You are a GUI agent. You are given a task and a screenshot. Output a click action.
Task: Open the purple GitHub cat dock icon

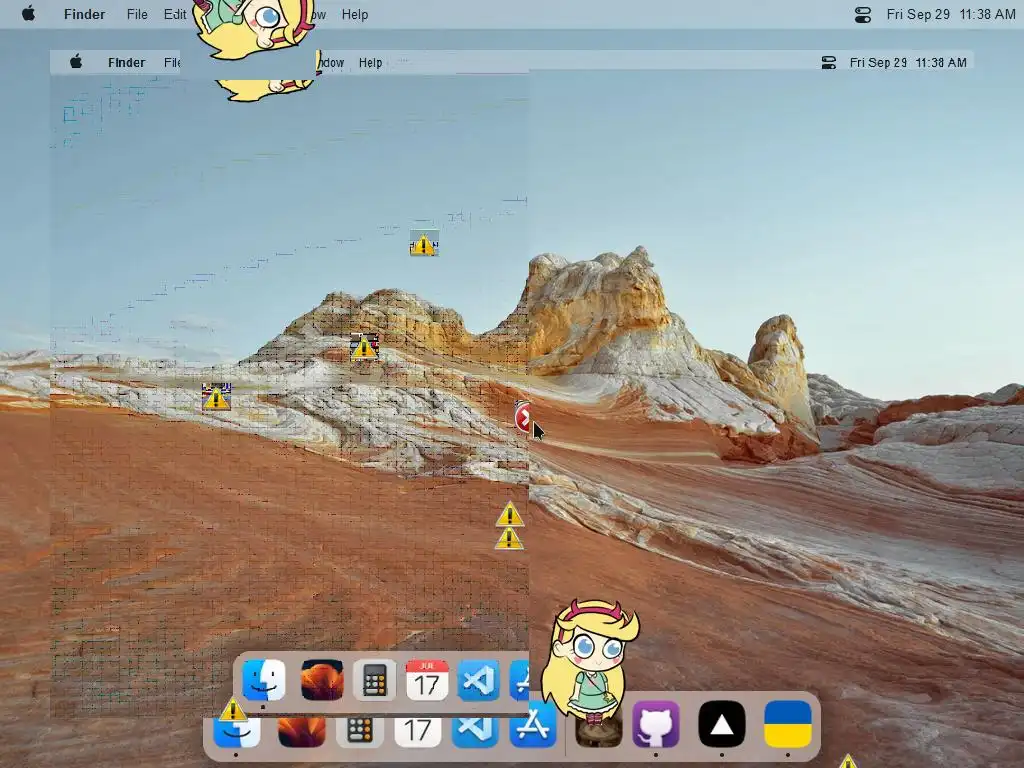pos(656,724)
